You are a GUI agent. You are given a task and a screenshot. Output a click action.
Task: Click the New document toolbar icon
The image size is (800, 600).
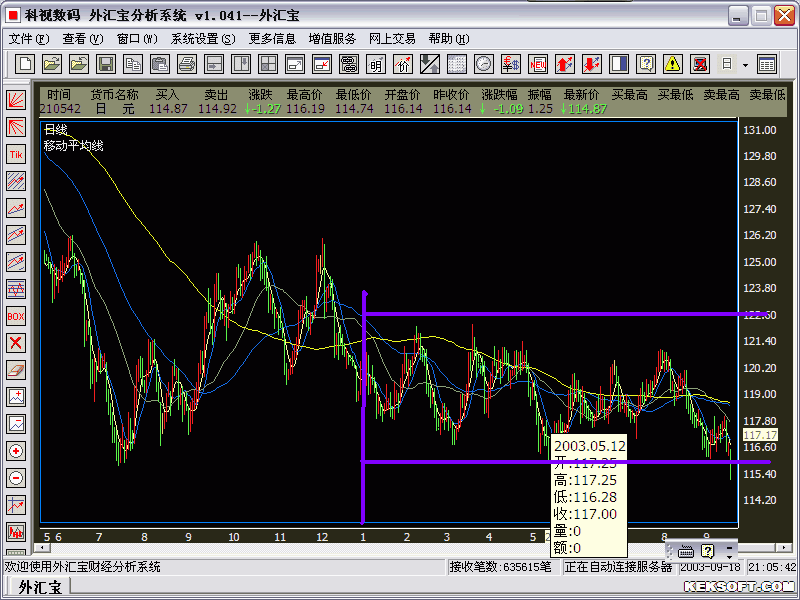click(25, 64)
